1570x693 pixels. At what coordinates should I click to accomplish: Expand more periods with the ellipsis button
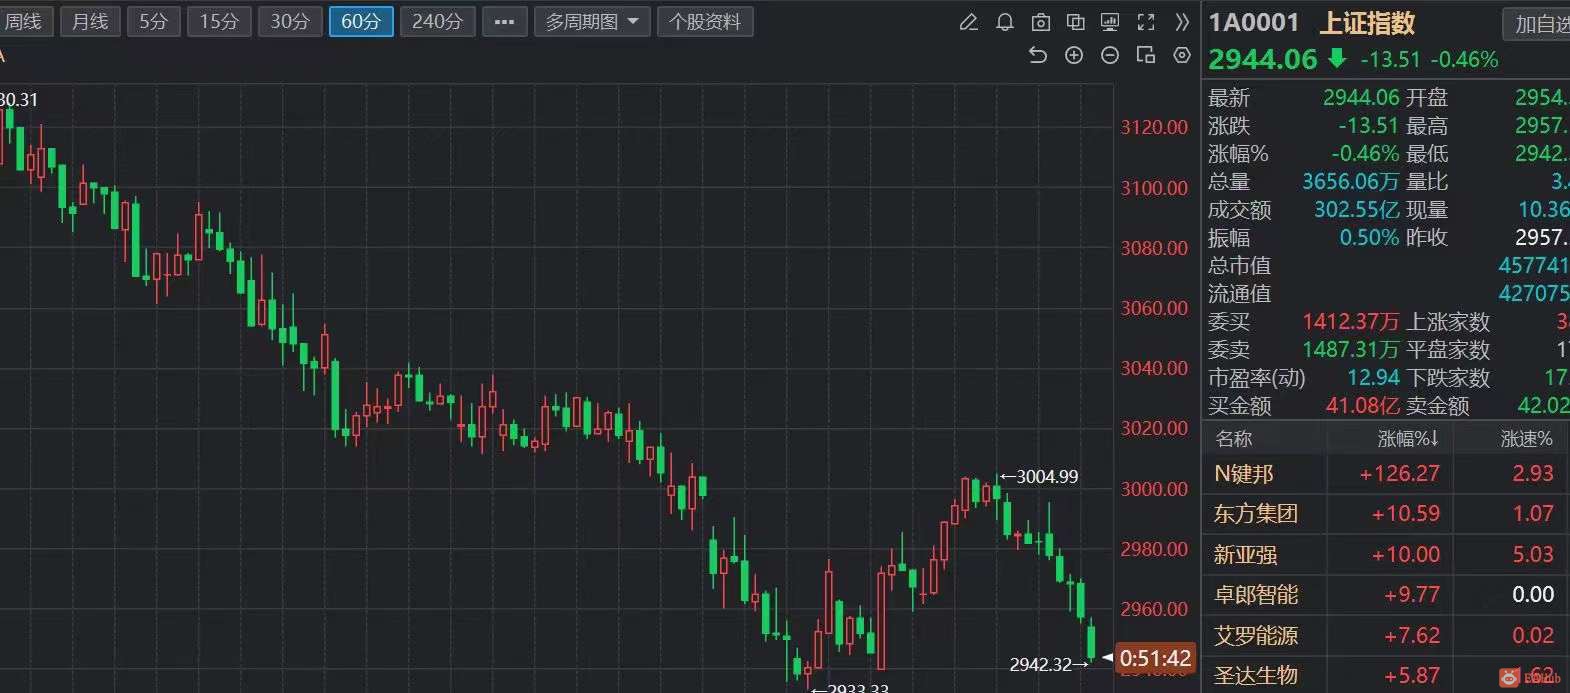coord(504,22)
